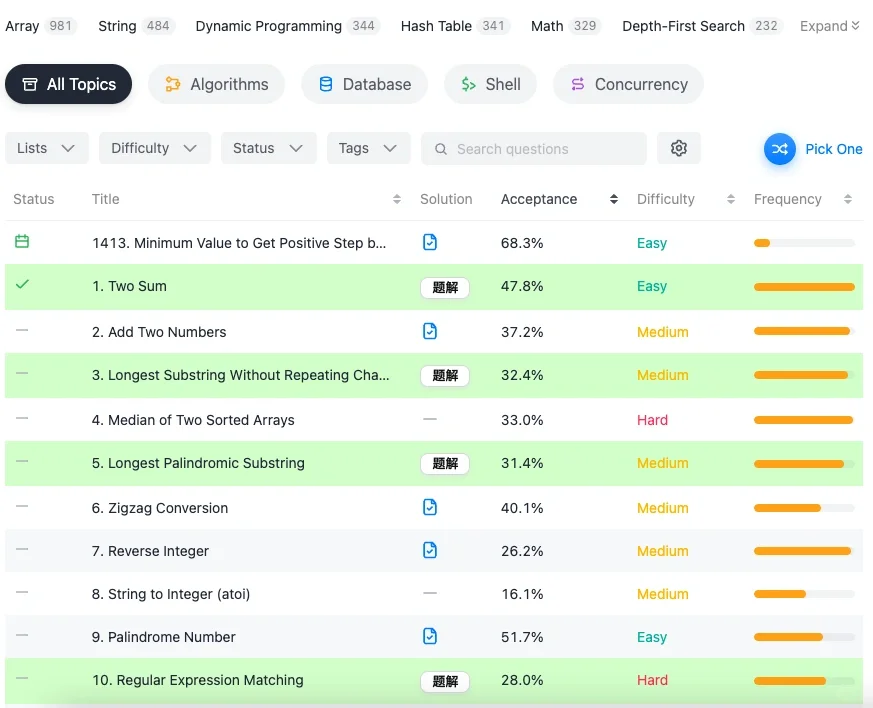Filter by Hash Table tag
Image resolution: width=873 pixels, height=708 pixels.
[455, 26]
